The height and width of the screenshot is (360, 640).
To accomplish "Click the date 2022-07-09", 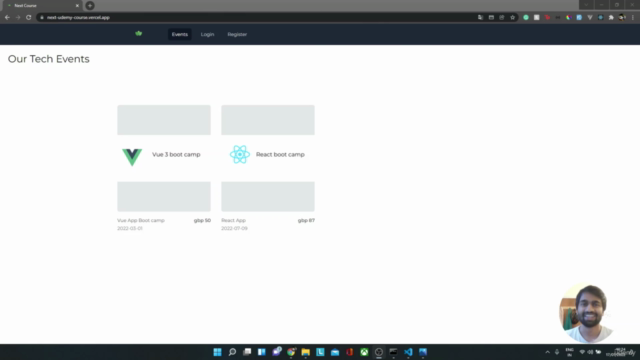I will [x=234, y=228].
